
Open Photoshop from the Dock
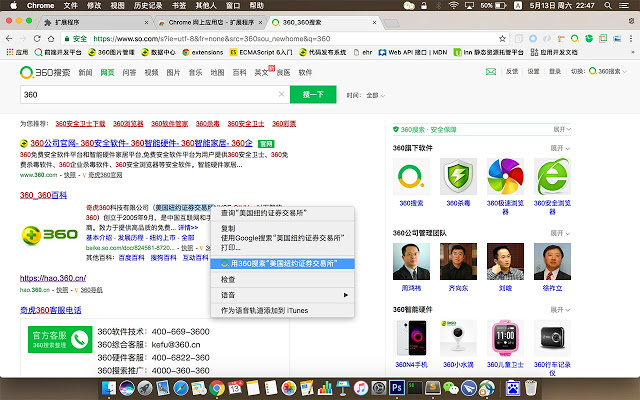[x=396, y=388]
